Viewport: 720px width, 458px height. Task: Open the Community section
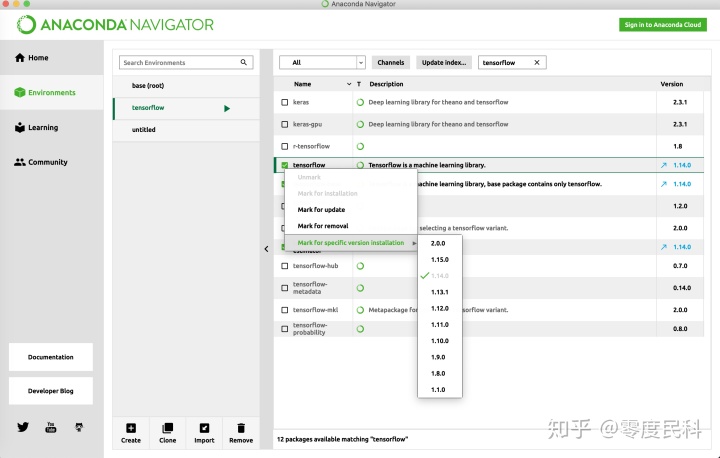point(41,162)
